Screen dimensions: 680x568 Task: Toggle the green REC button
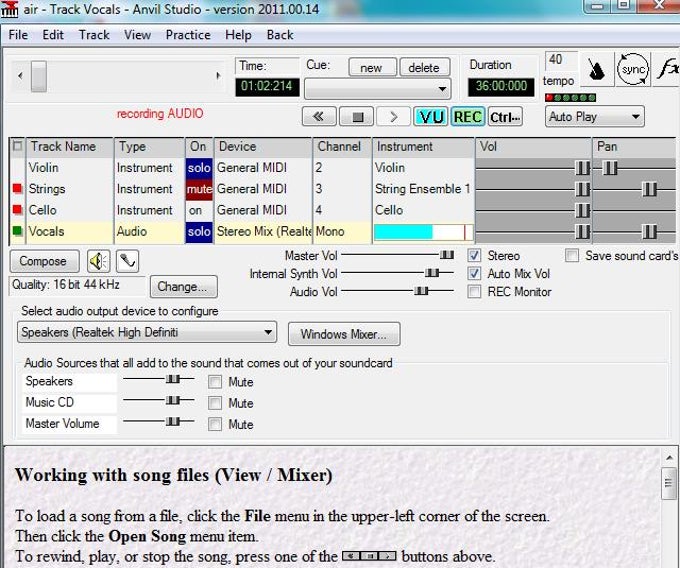pyautogui.click(x=468, y=117)
